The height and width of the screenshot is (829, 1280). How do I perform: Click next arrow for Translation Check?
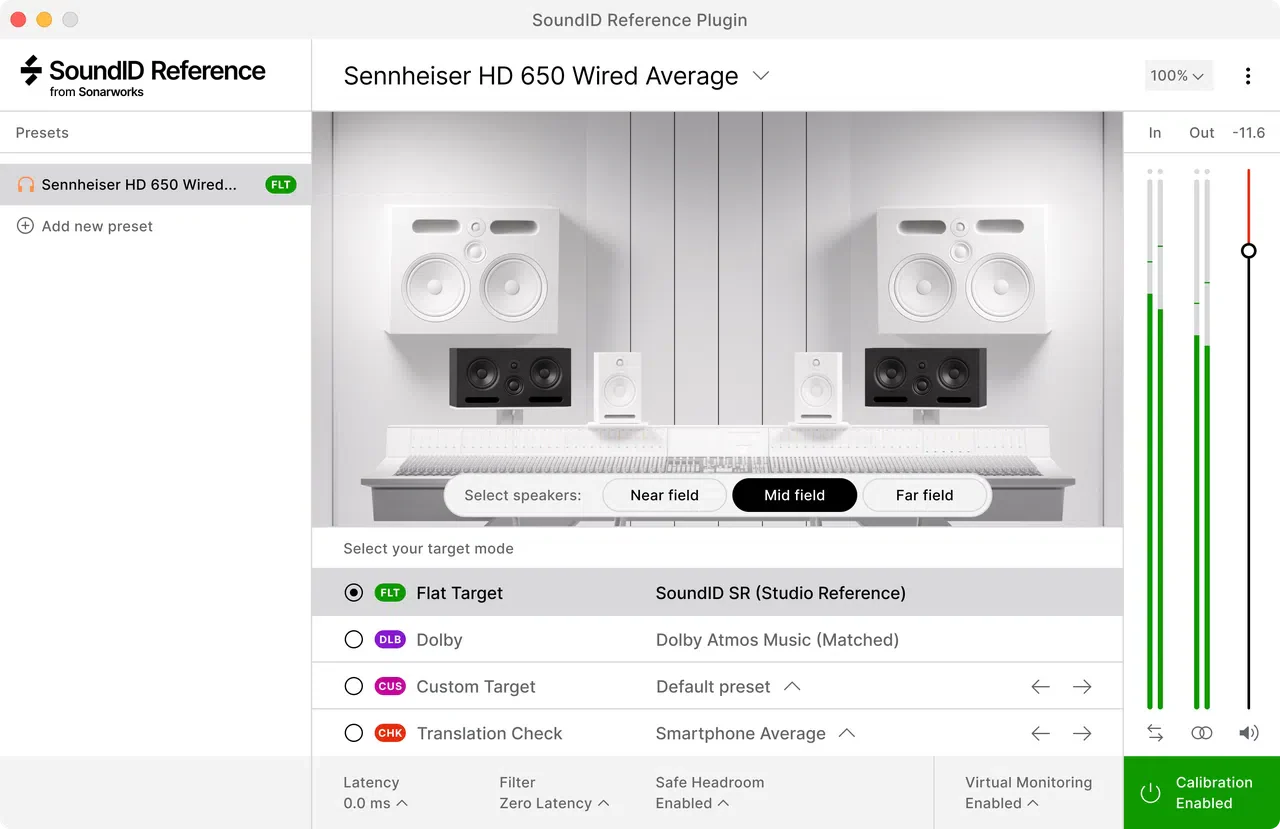pos(1082,734)
